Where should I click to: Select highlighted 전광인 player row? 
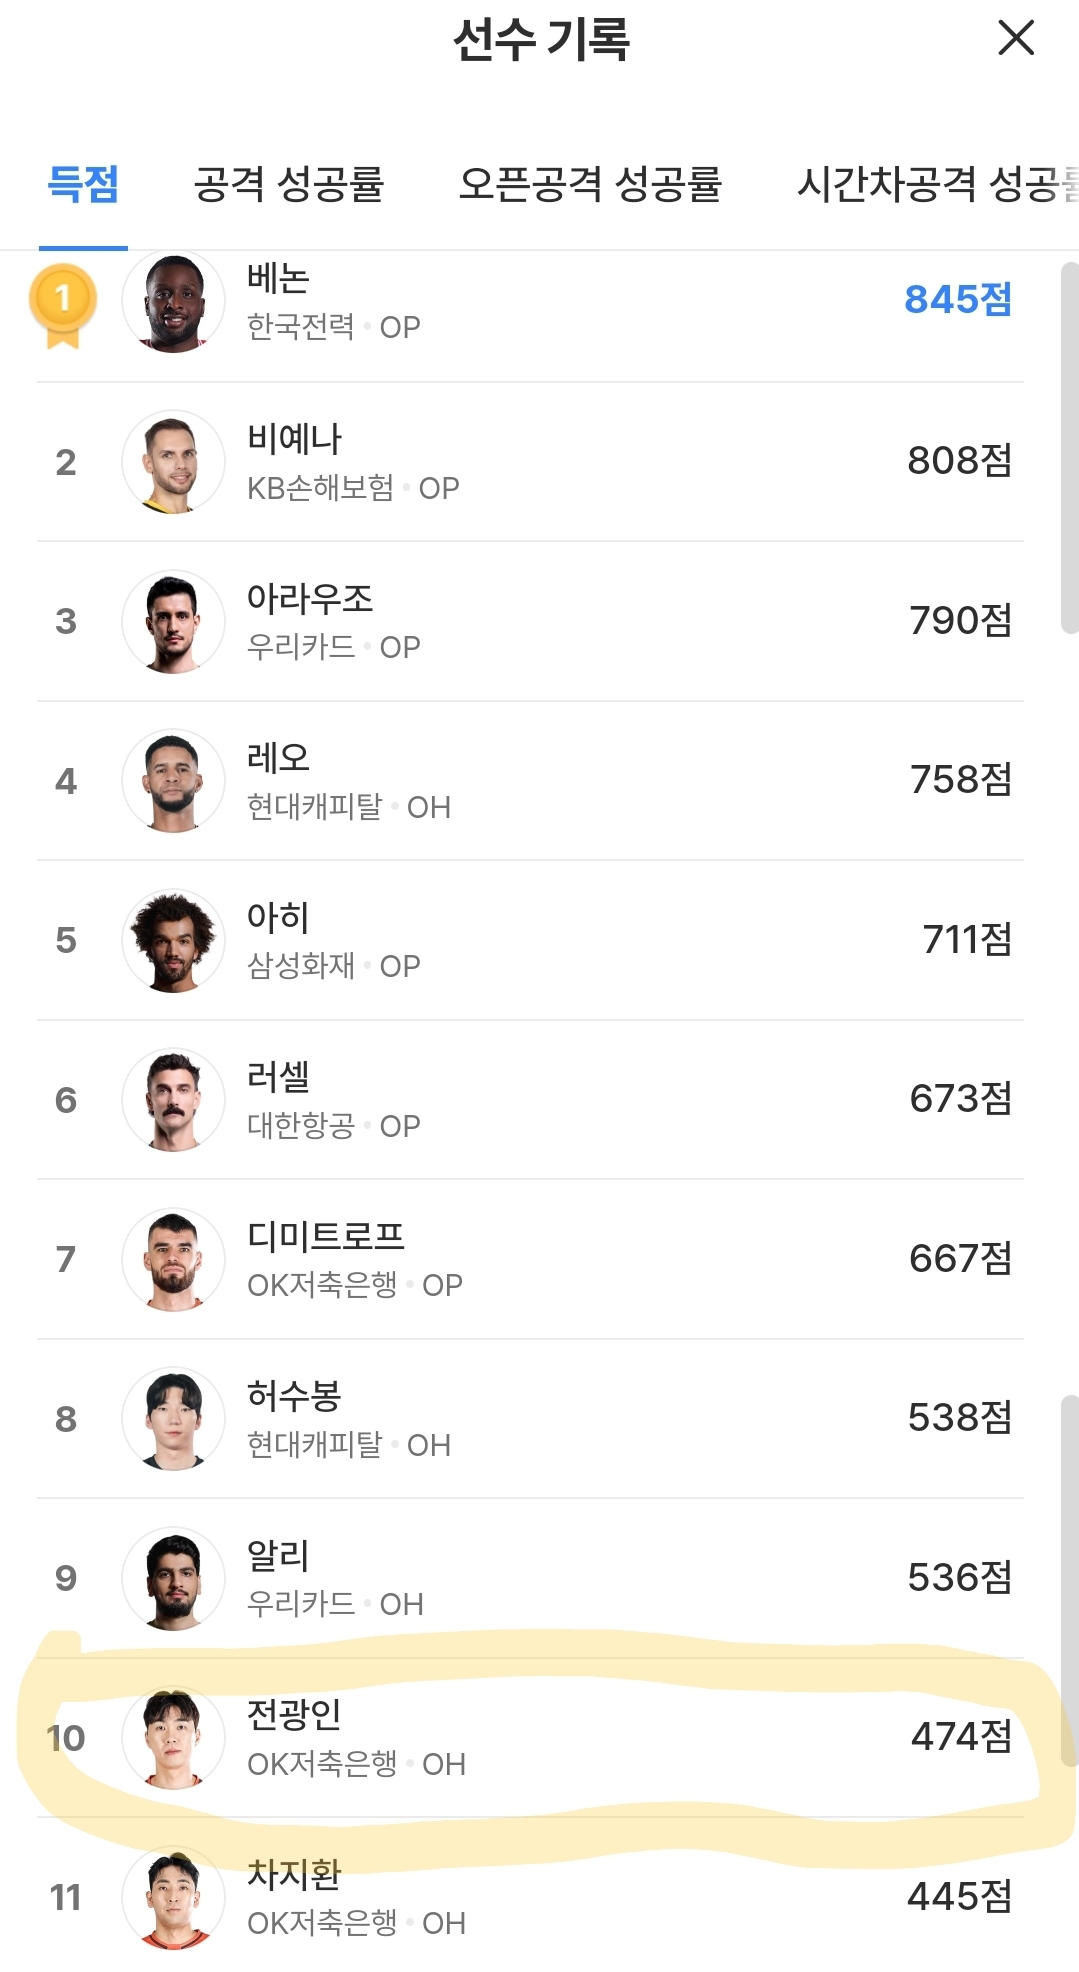tap(540, 1738)
